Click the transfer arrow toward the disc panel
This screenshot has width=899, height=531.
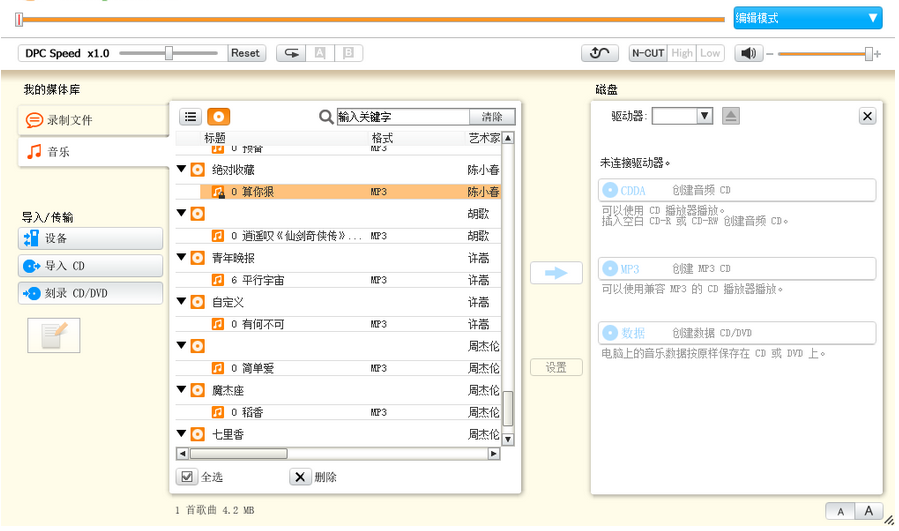click(x=556, y=273)
